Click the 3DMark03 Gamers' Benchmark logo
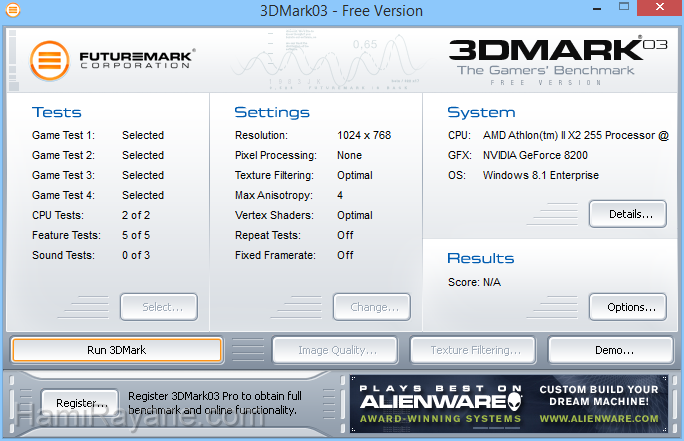The height and width of the screenshot is (441, 684). [x=558, y=61]
